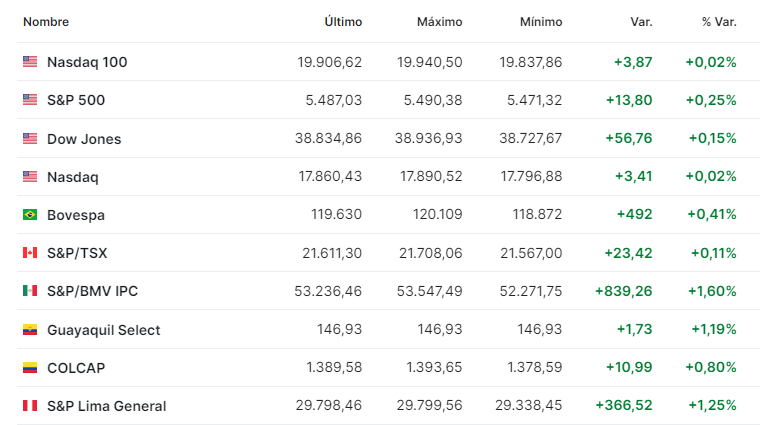Open the Nasdaq 100 index link
760x425 pixels.
click(87, 62)
